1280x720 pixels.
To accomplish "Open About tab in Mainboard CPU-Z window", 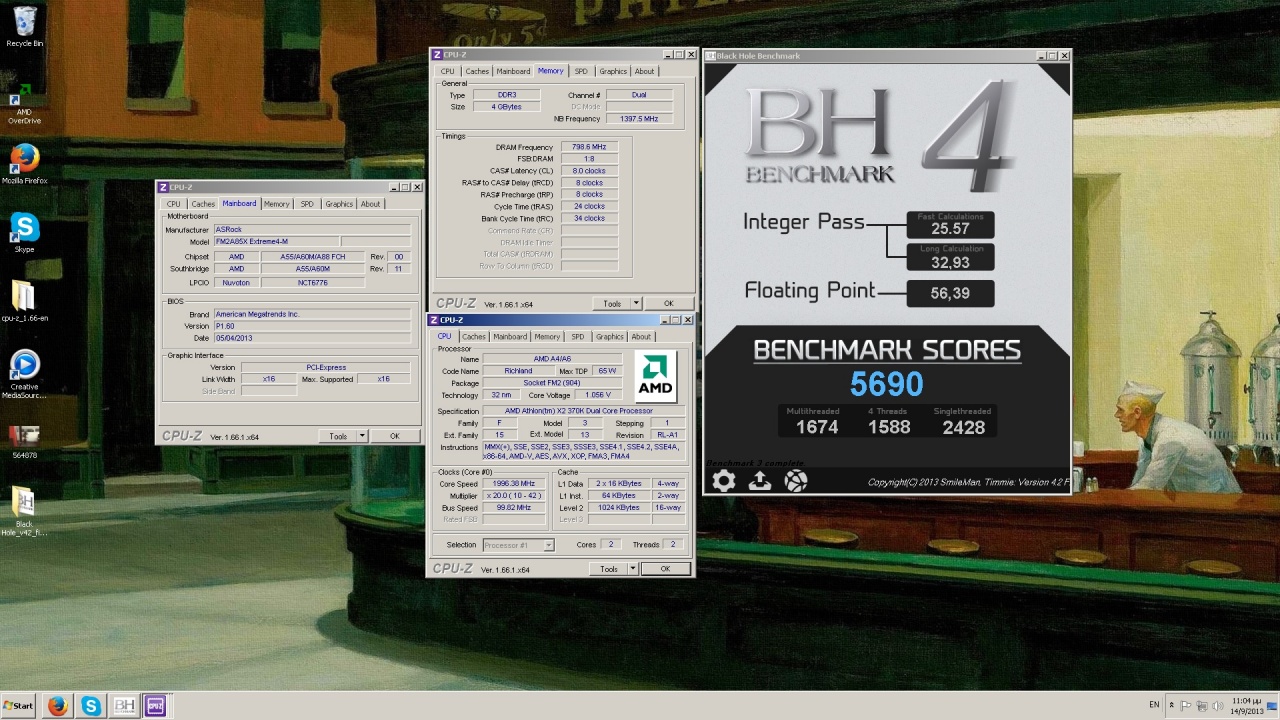I will [x=370, y=204].
